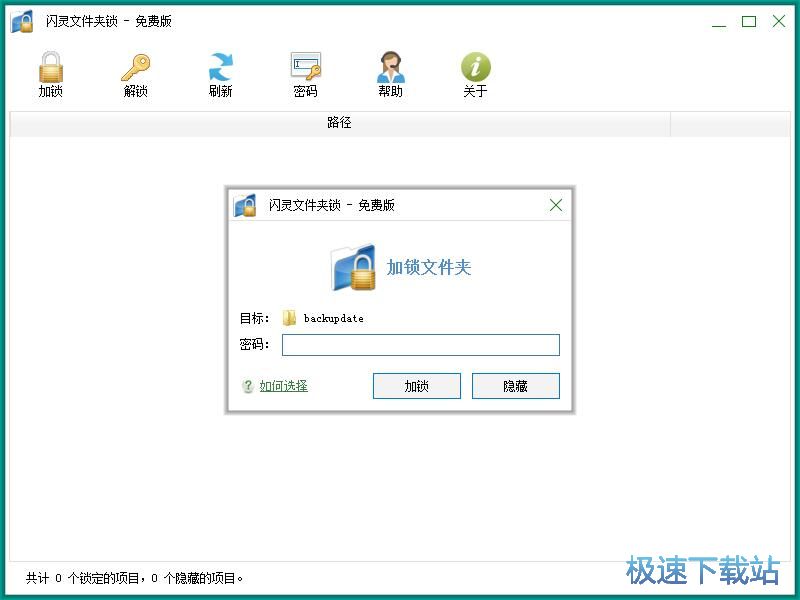Click the 密码: label in the dialog
This screenshot has width=800, height=600.
(x=254, y=344)
